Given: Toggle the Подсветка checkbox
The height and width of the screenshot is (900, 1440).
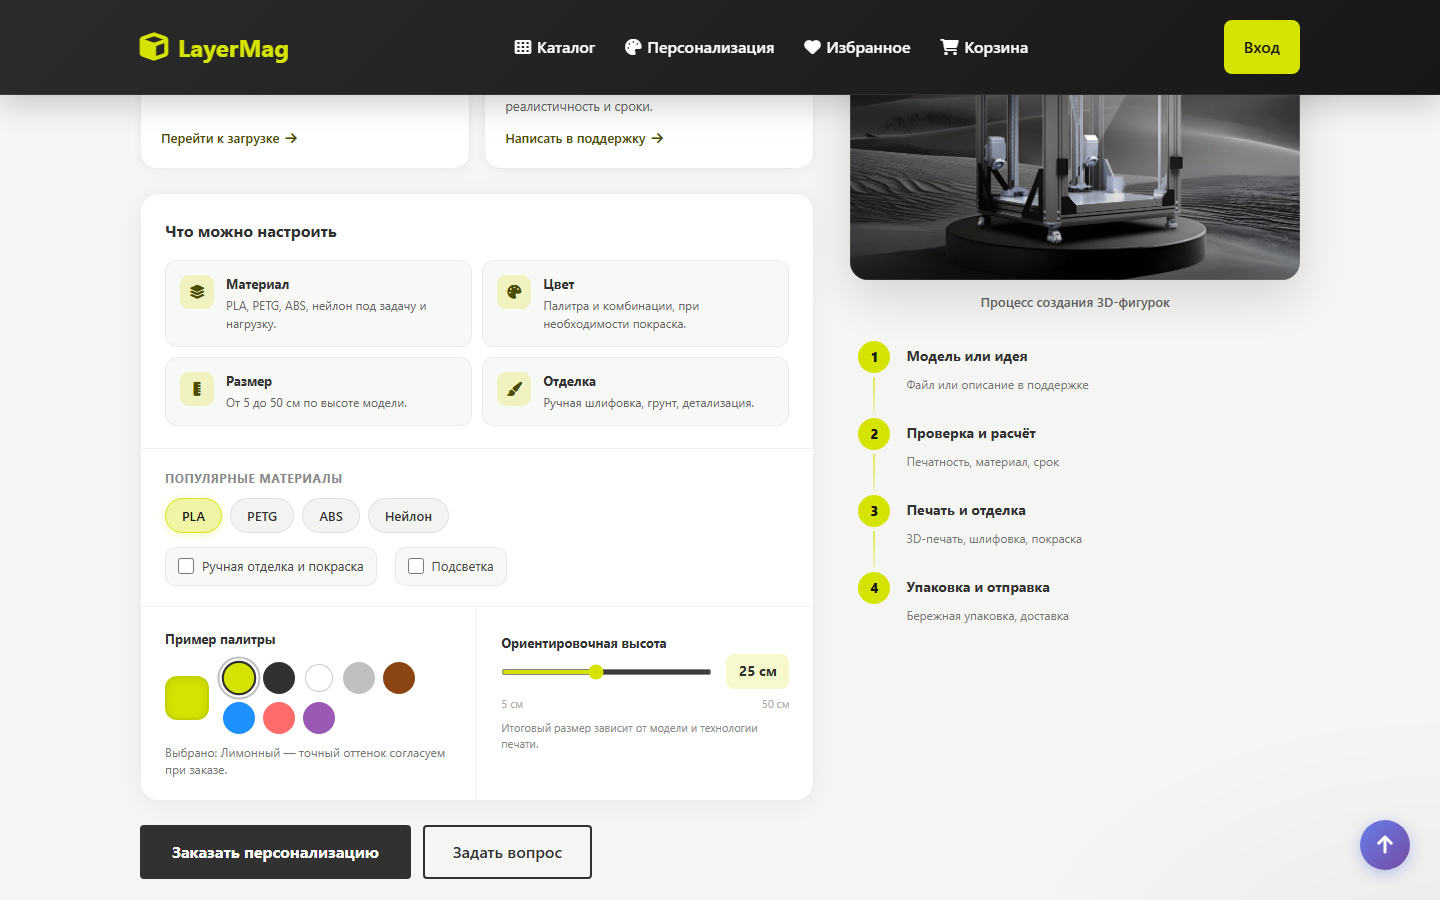Looking at the screenshot, I should coord(416,566).
